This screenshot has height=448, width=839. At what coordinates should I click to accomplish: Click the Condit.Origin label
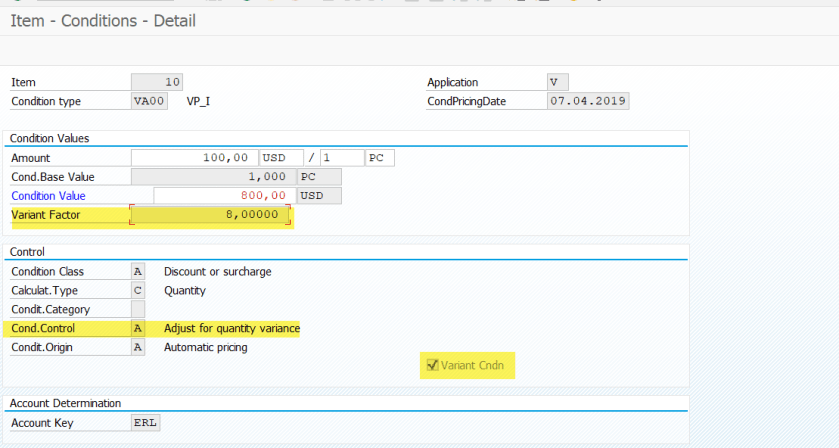(x=42, y=347)
